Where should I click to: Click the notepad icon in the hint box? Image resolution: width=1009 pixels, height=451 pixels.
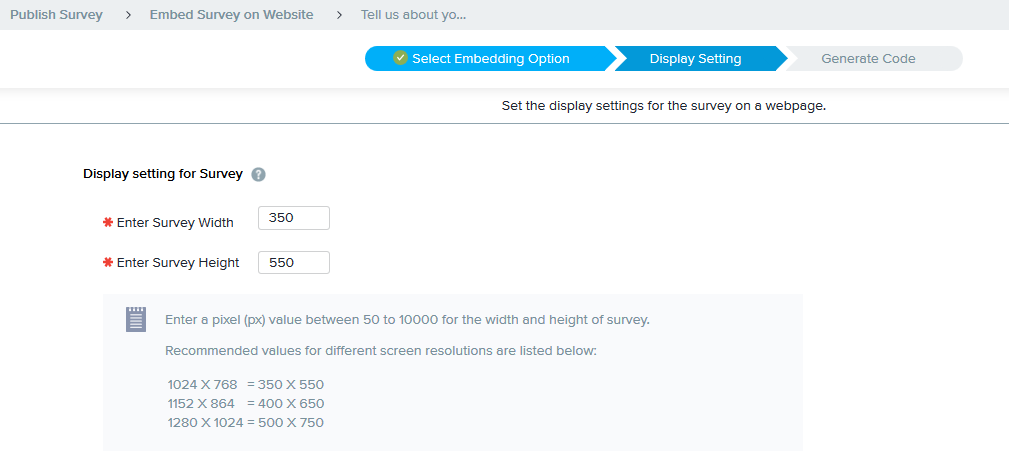pos(136,319)
